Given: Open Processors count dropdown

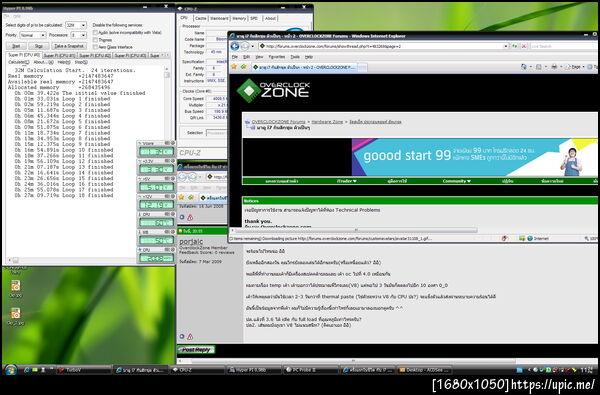Looking at the screenshot, I should point(78,35).
